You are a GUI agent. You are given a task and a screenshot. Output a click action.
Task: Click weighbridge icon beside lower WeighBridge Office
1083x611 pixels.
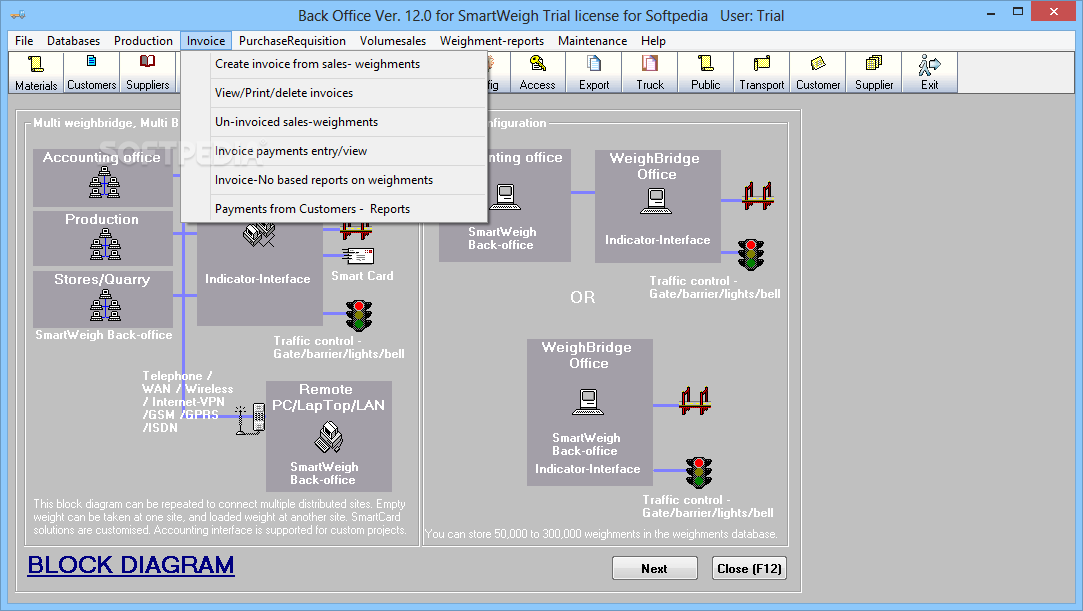(x=695, y=400)
